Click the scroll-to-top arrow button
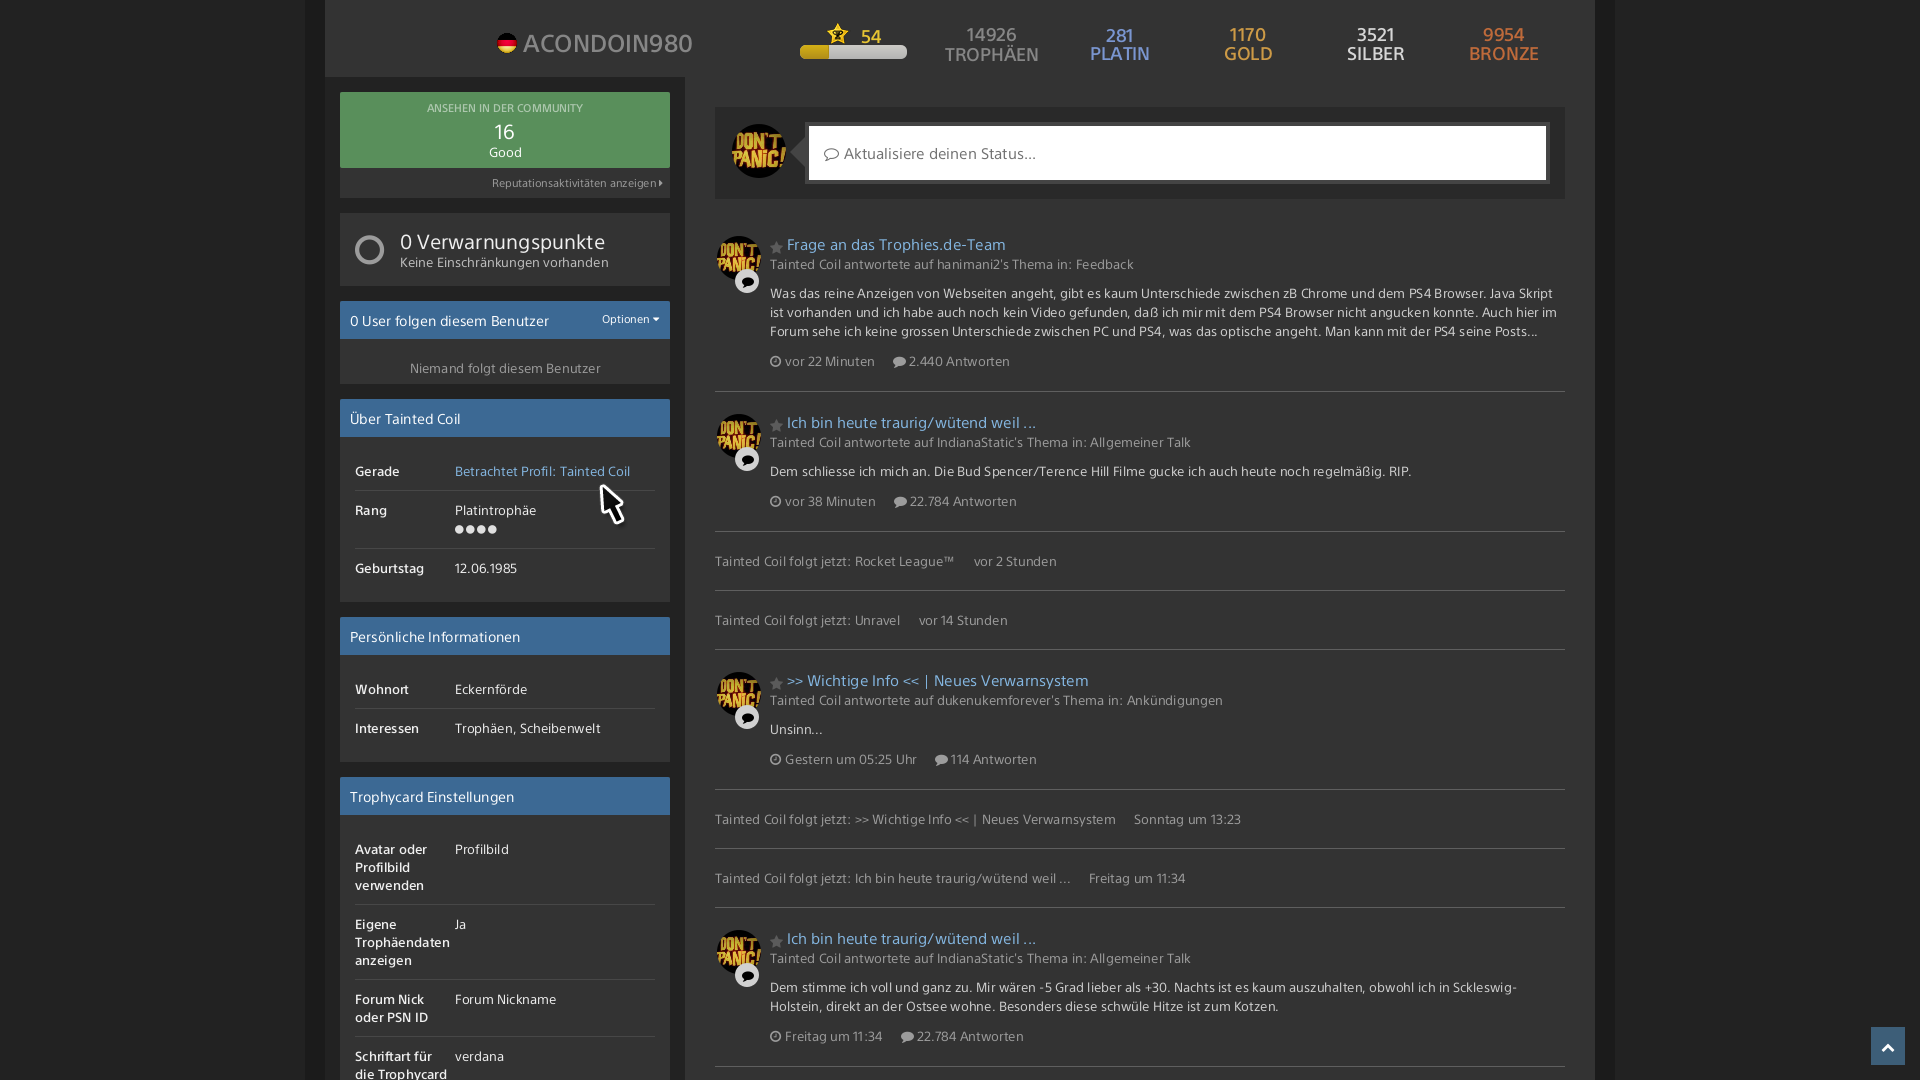1920x1080 pixels. click(1887, 1046)
